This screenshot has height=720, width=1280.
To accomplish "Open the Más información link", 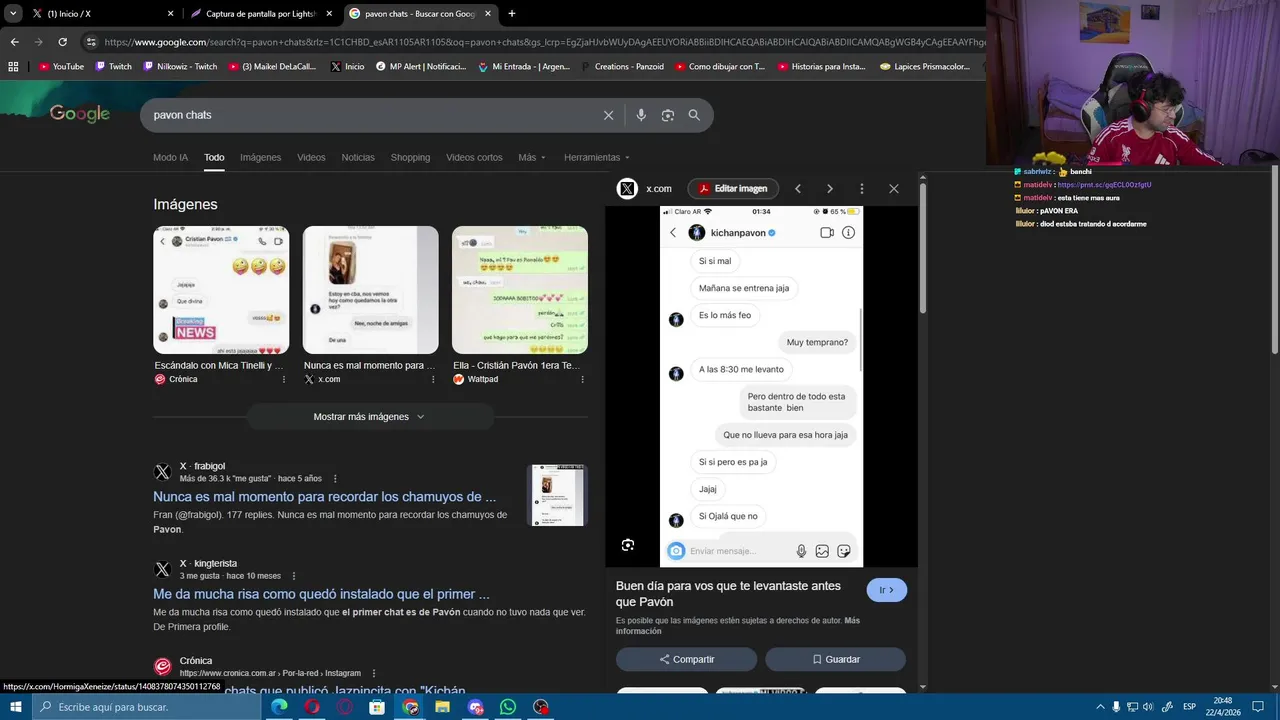I will pyautogui.click(x=737, y=626).
